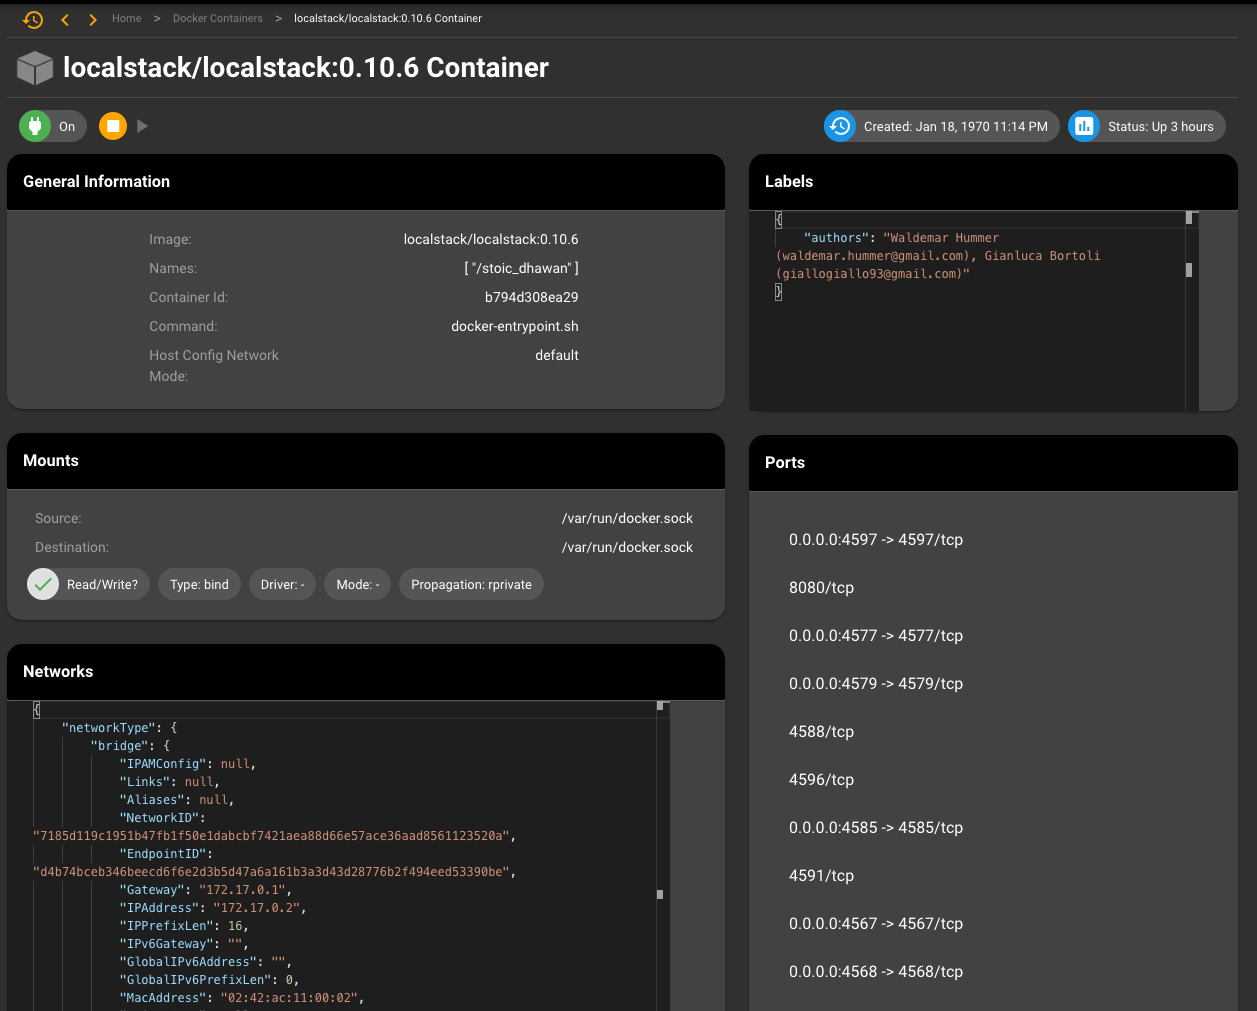Click the Driver: - chip
Viewport: 1257px width, 1011px height.
[283, 584]
